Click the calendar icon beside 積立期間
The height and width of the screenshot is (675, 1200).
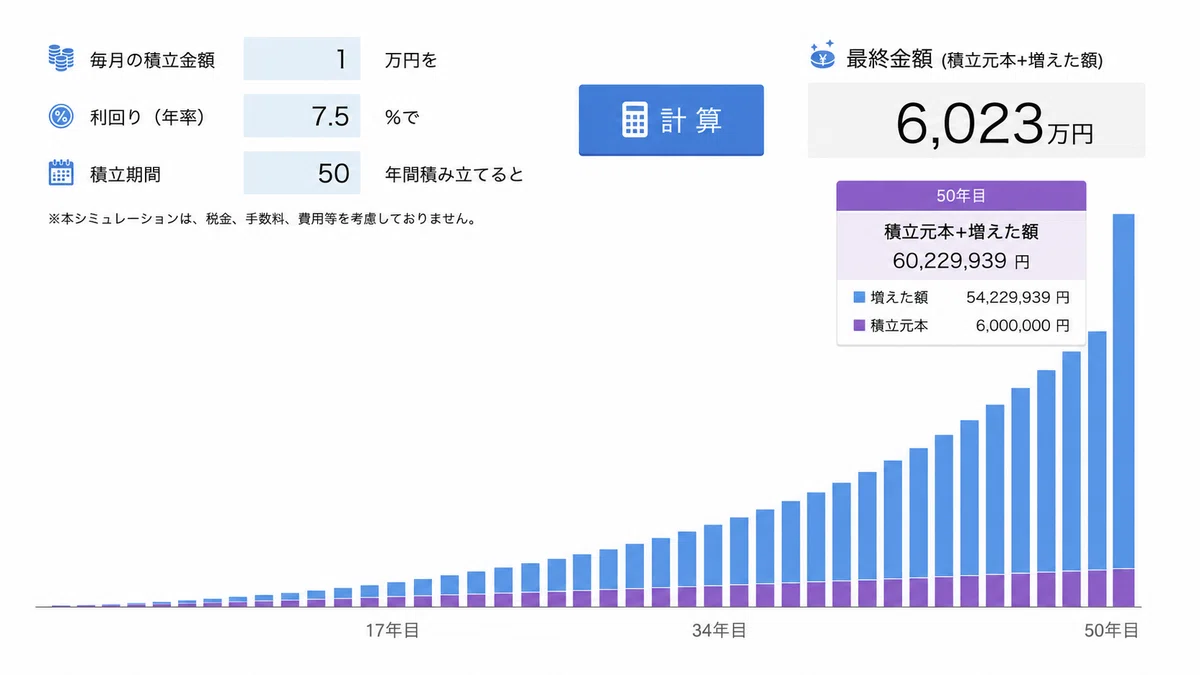point(62,174)
